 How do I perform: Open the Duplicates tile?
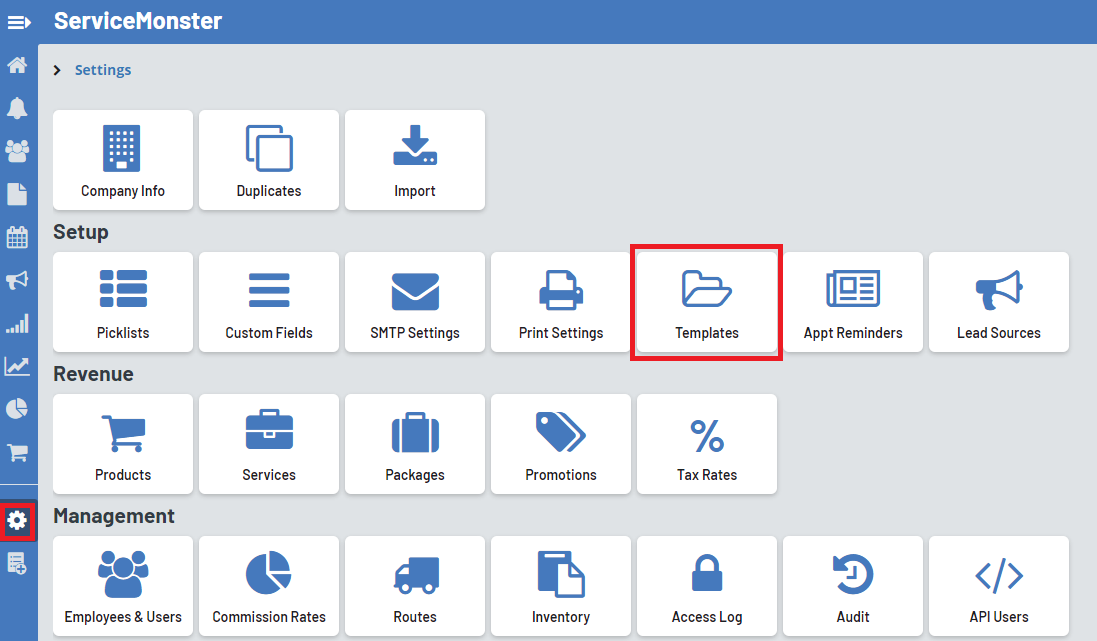tap(269, 160)
